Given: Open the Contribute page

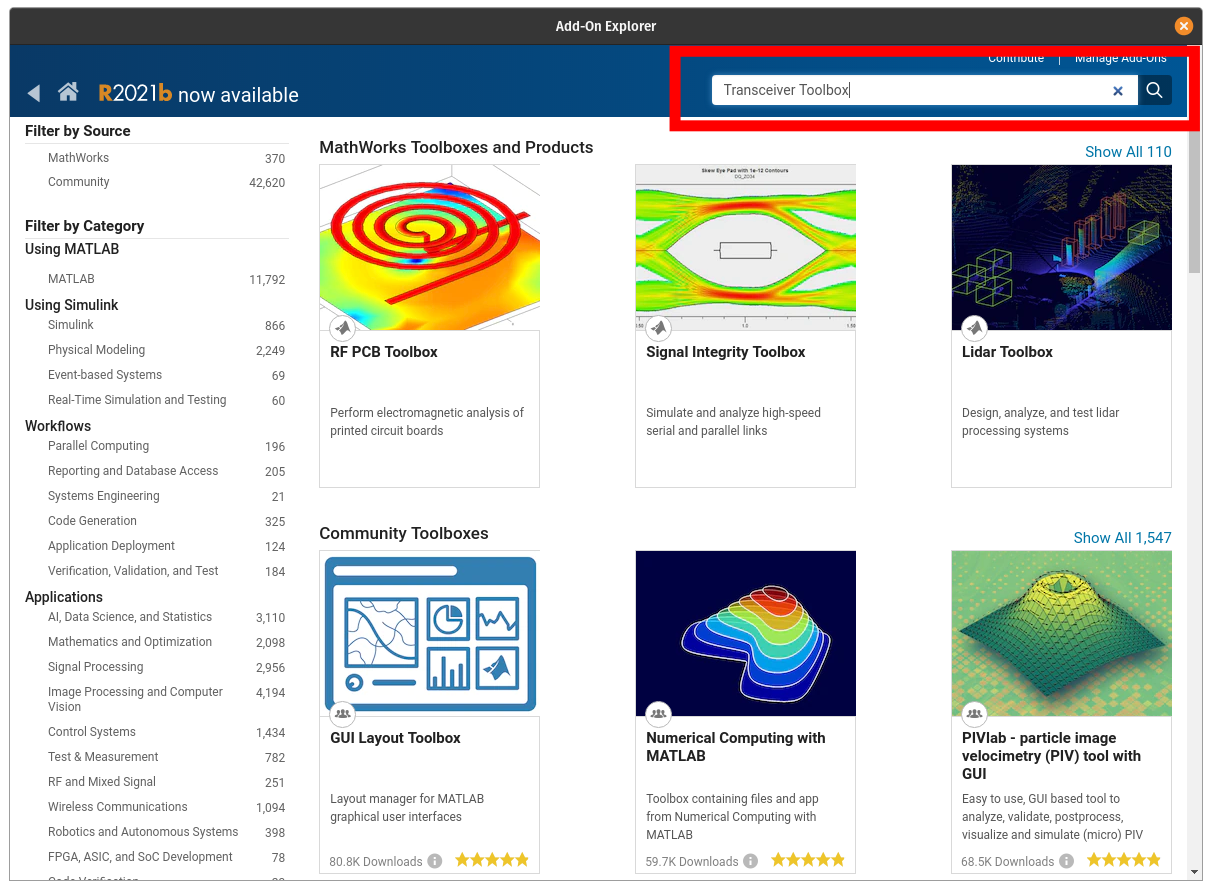Looking at the screenshot, I should click(x=1016, y=58).
